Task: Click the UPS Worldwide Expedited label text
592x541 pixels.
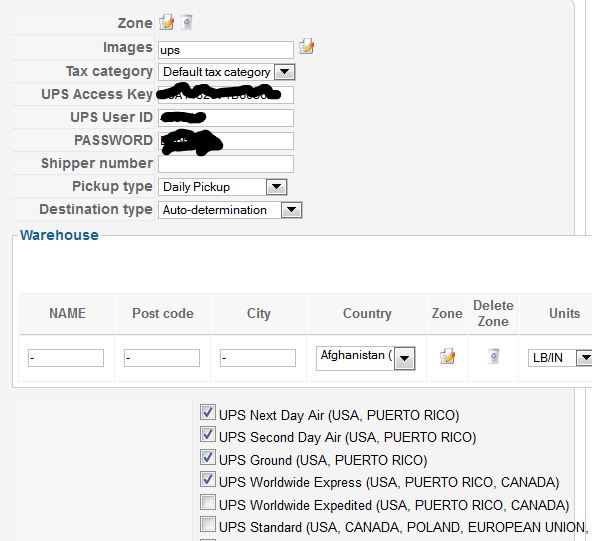Action: click(394, 505)
